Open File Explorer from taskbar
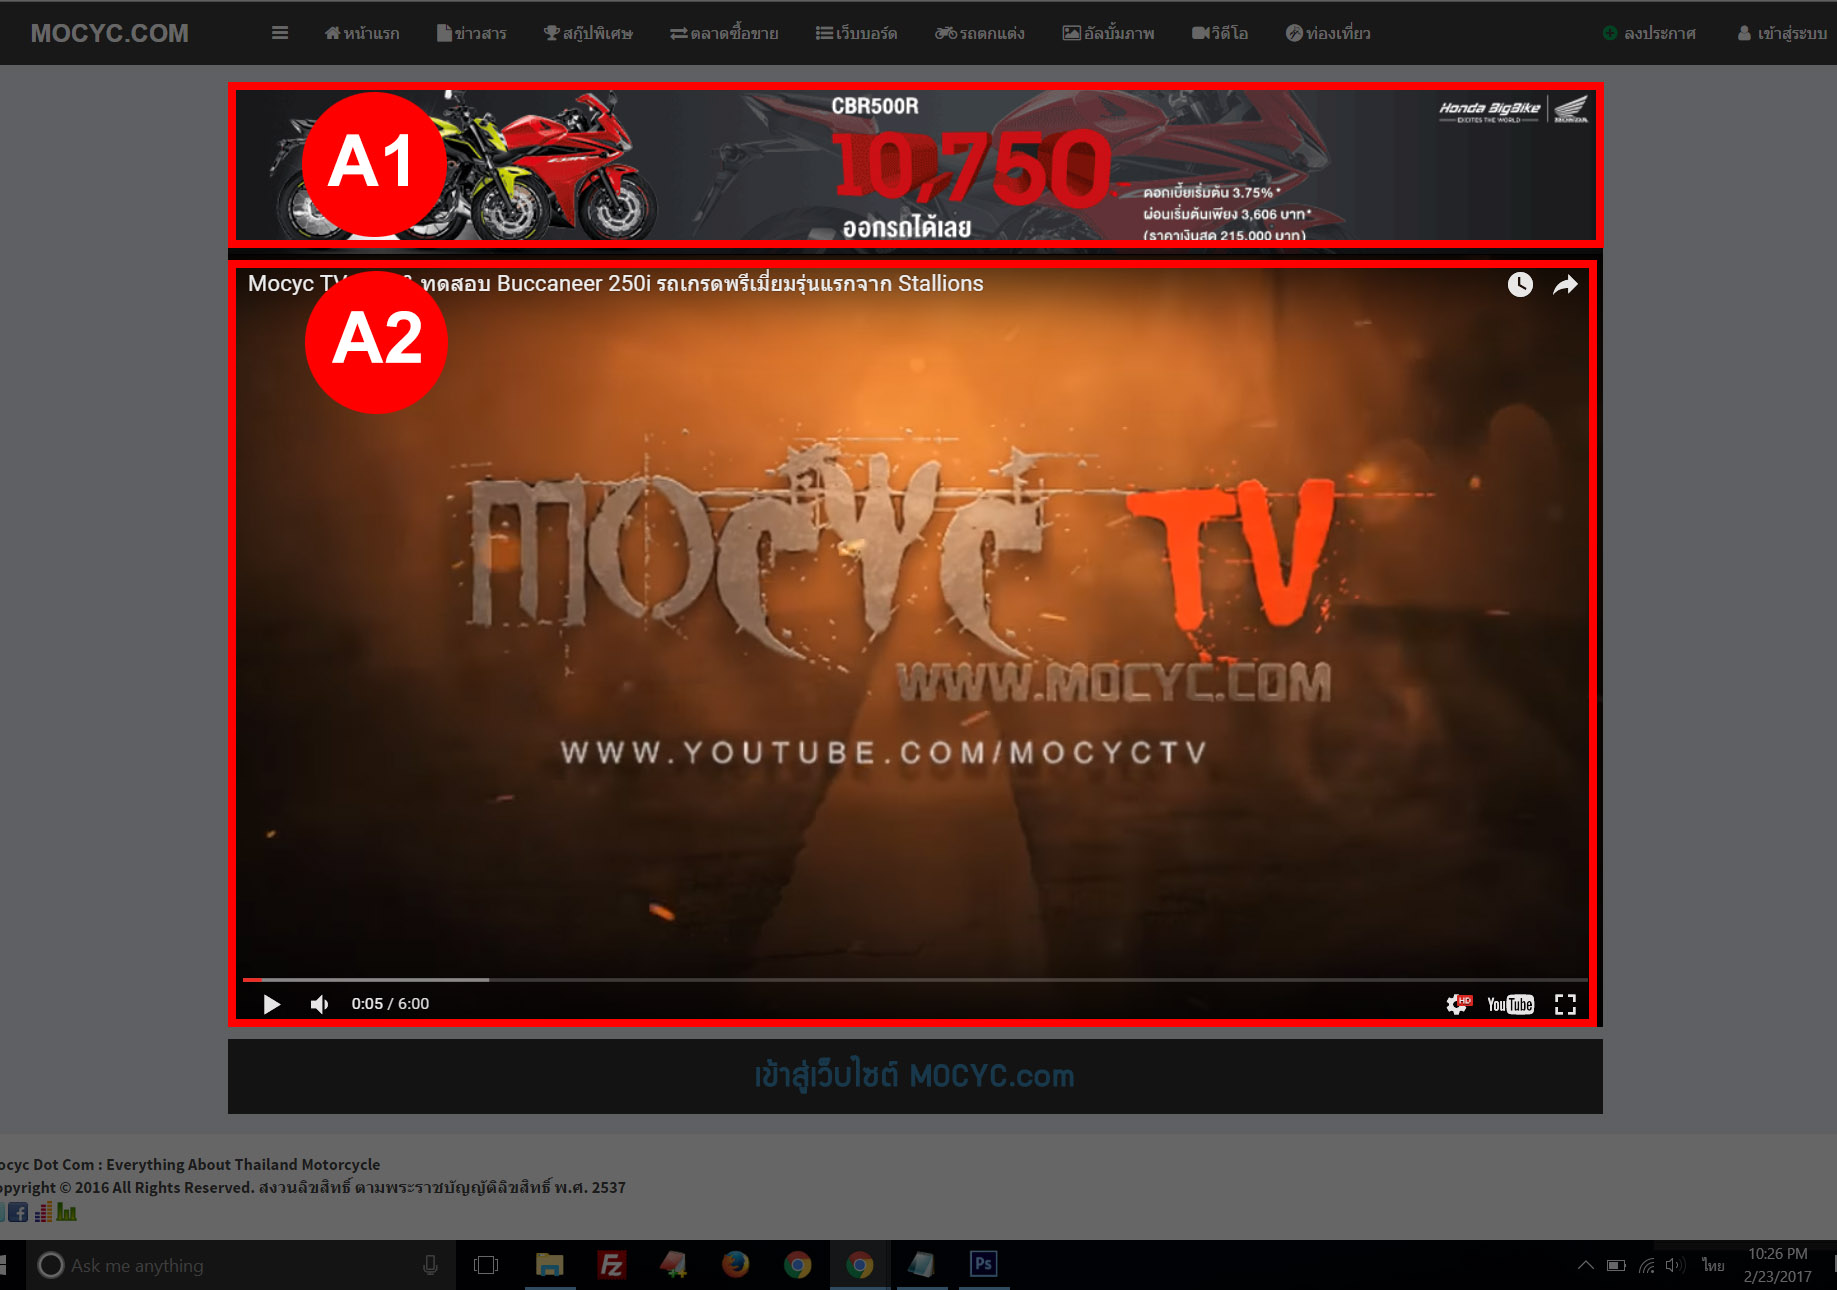This screenshot has width=1837, height=1290. coord(549,1265)
